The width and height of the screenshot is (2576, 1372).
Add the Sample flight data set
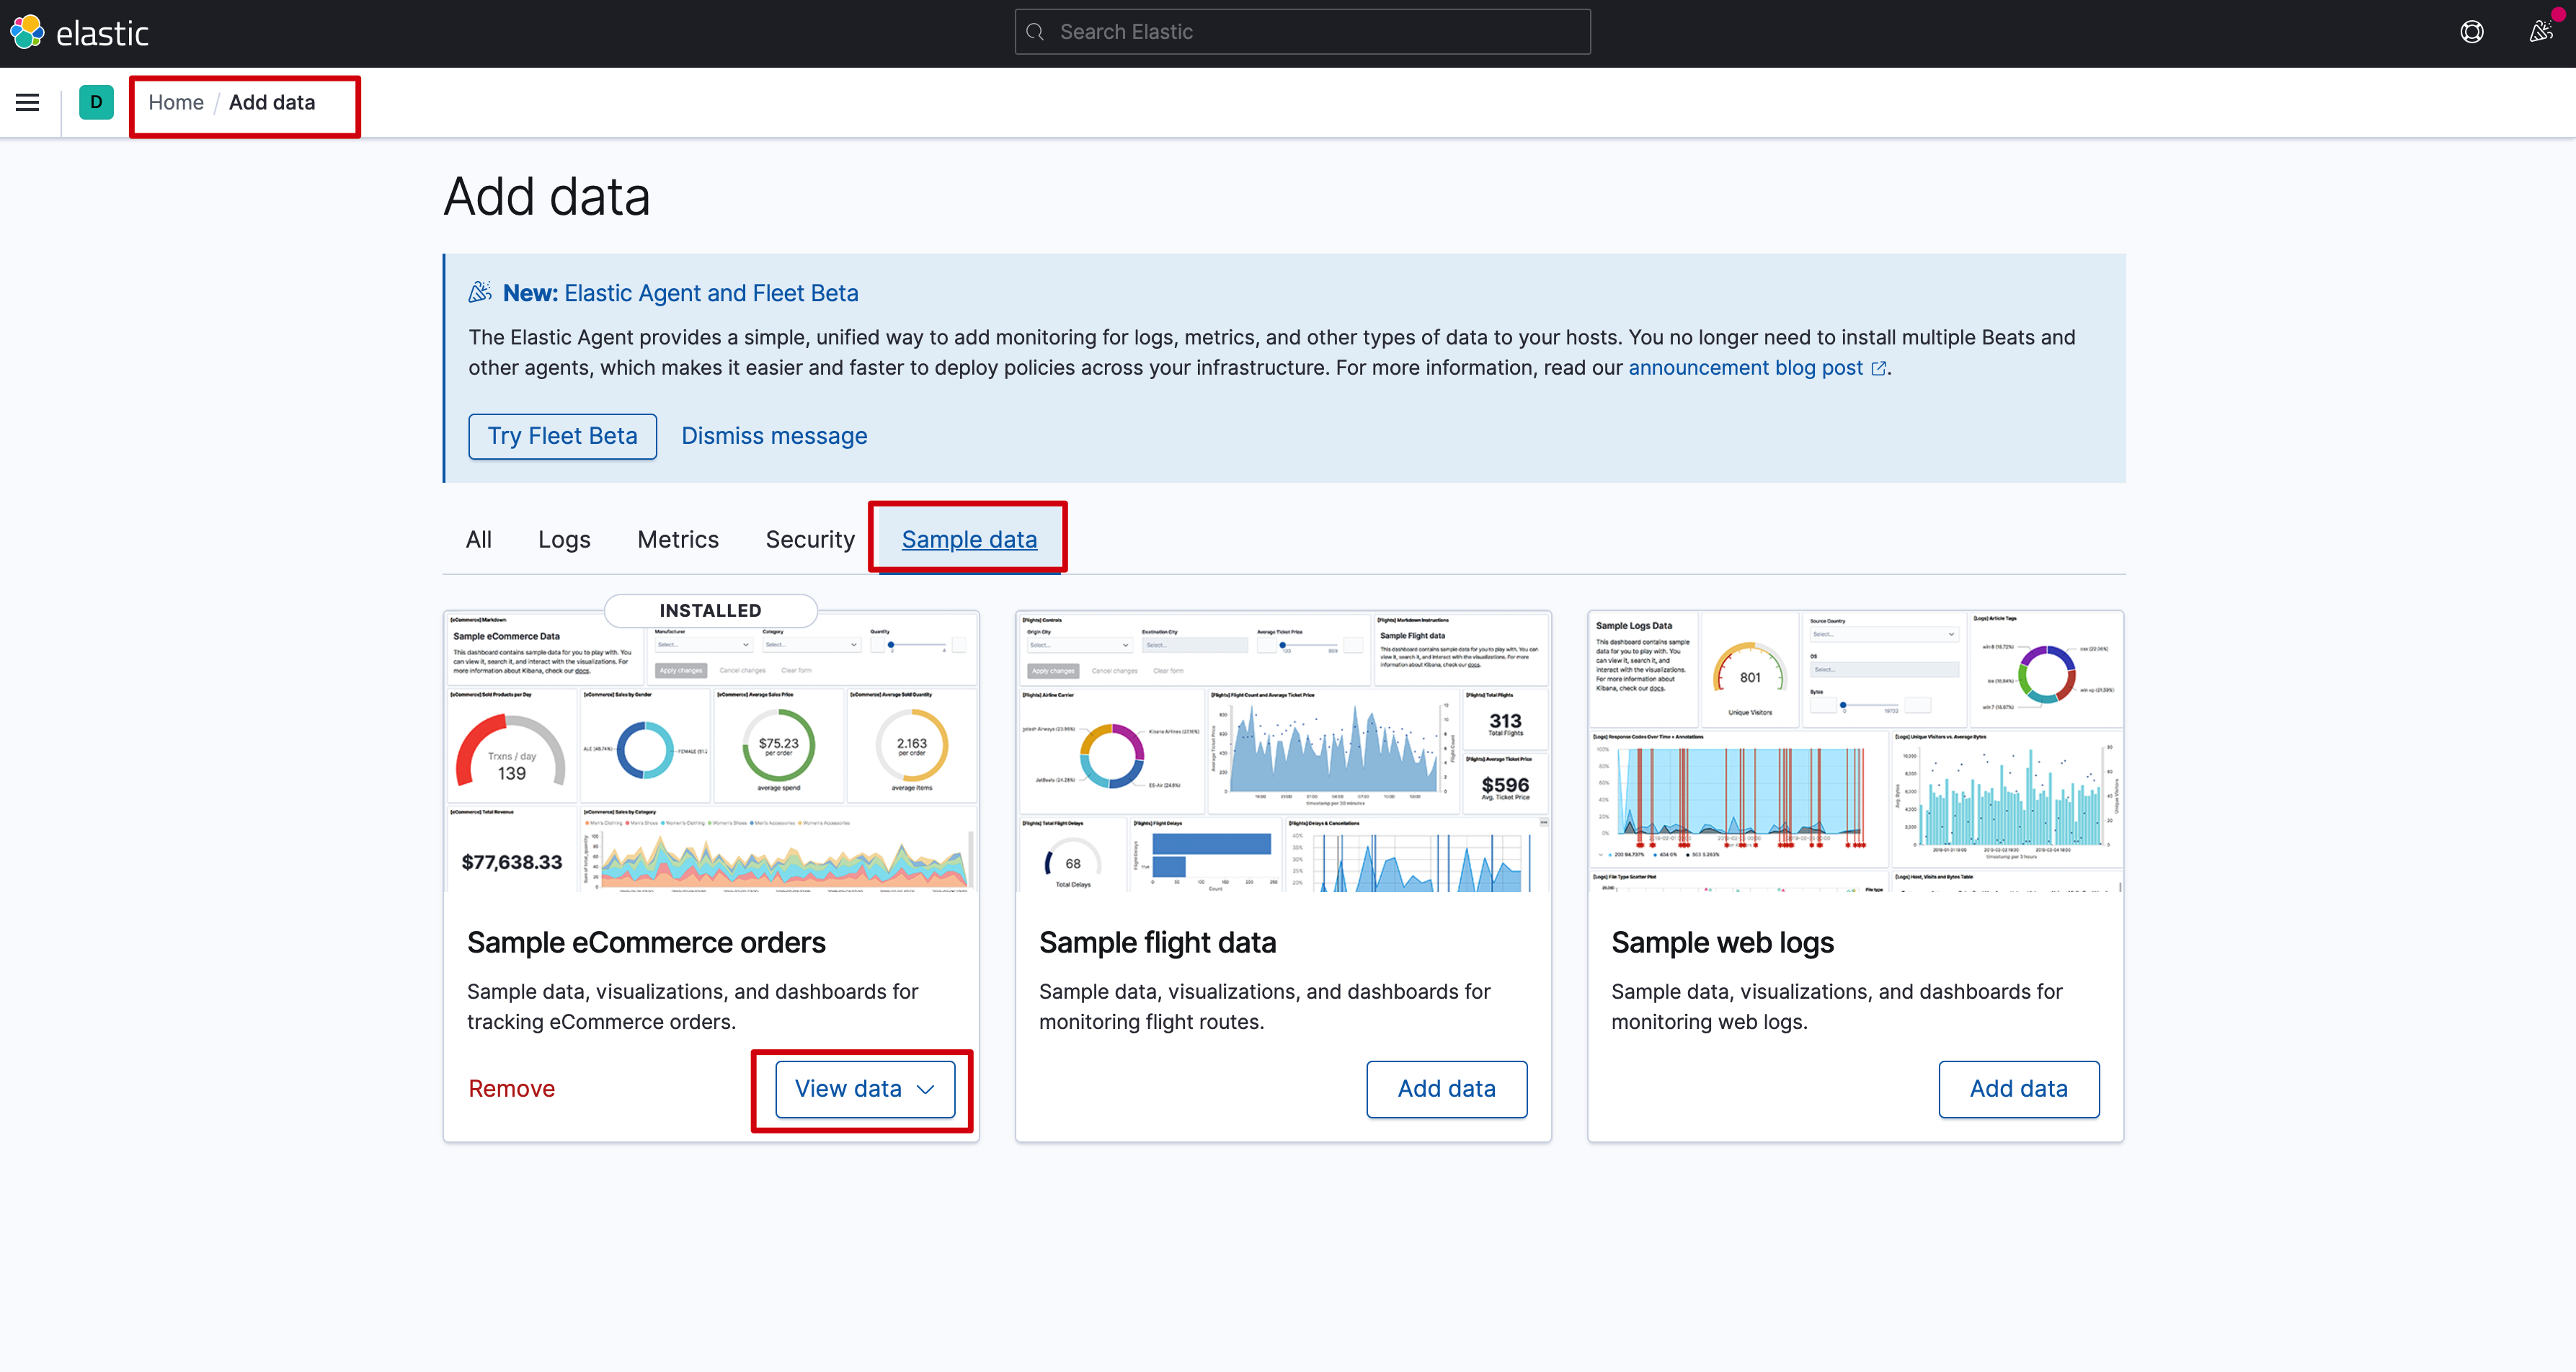pyautogui.click(x=1446, y=1088)
